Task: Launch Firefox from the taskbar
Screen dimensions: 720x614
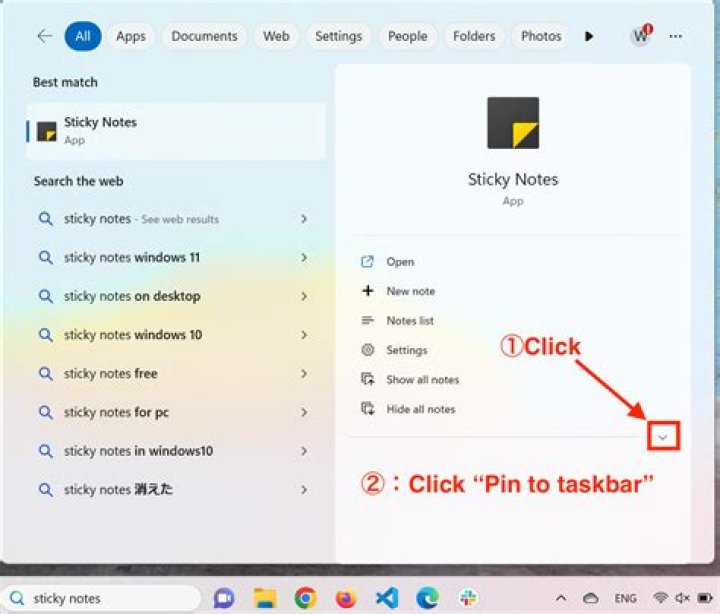Action: 346,599
